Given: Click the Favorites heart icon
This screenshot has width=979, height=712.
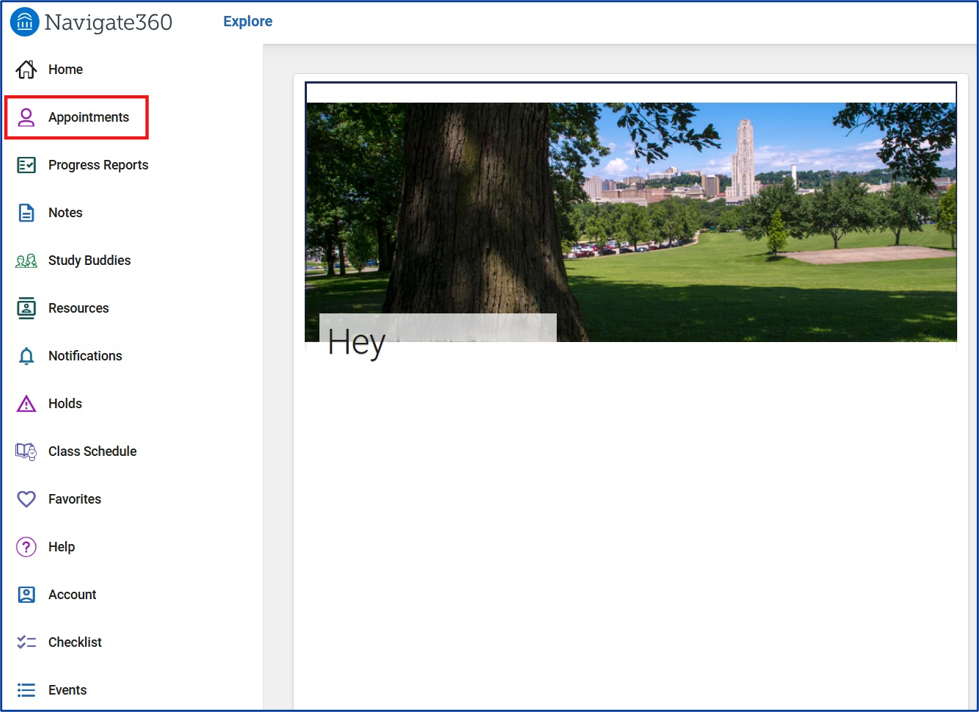Looking at the screenshot, I should tap(26, 499).
